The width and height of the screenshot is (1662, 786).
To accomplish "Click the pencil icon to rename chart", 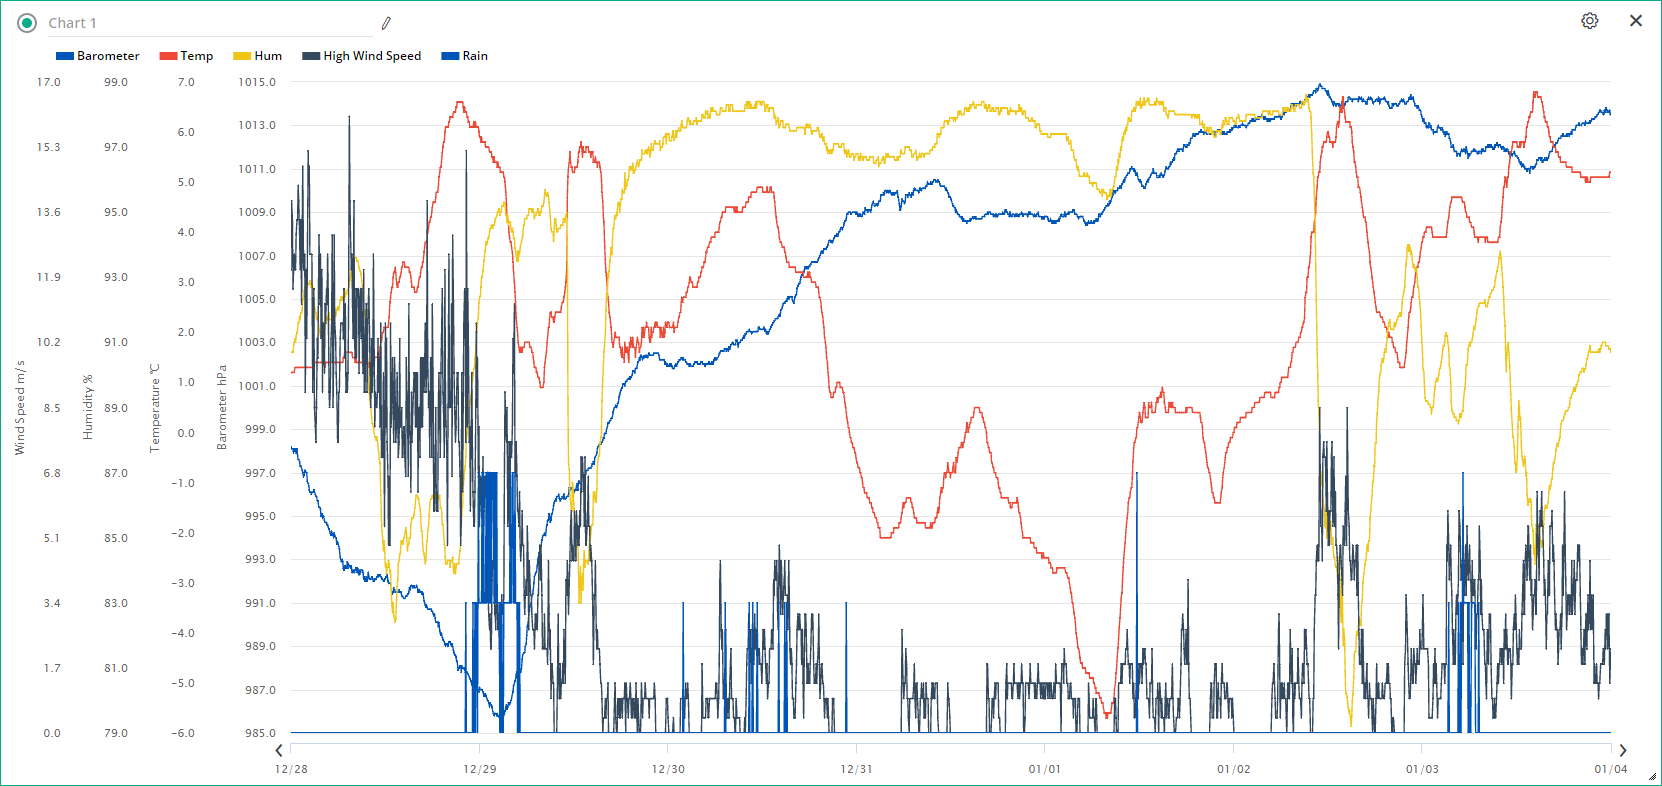I will 386,23.
